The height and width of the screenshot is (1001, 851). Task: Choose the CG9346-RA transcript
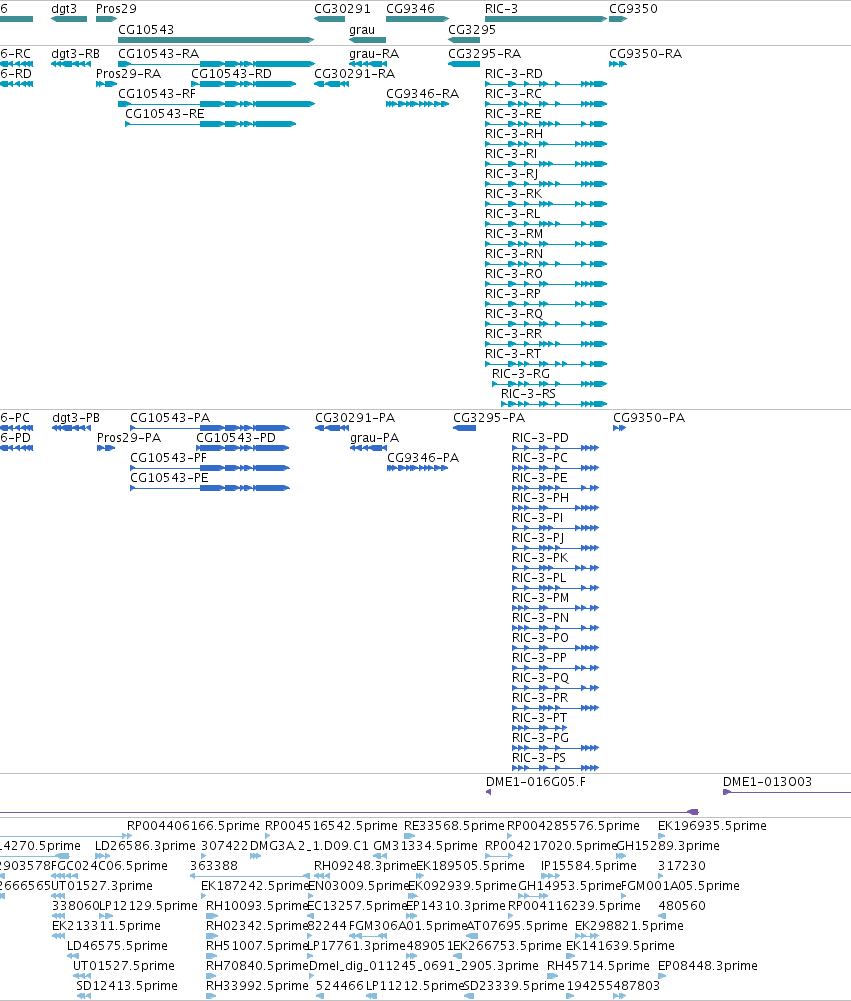coord(418,103)
